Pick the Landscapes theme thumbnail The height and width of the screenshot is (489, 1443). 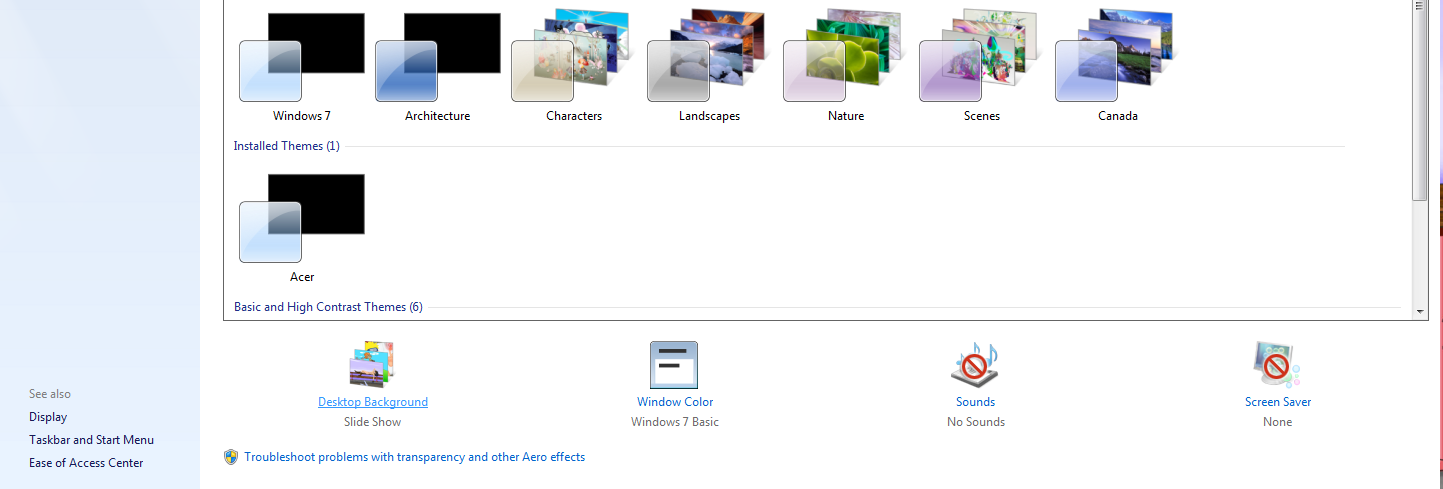coord(710,57)
